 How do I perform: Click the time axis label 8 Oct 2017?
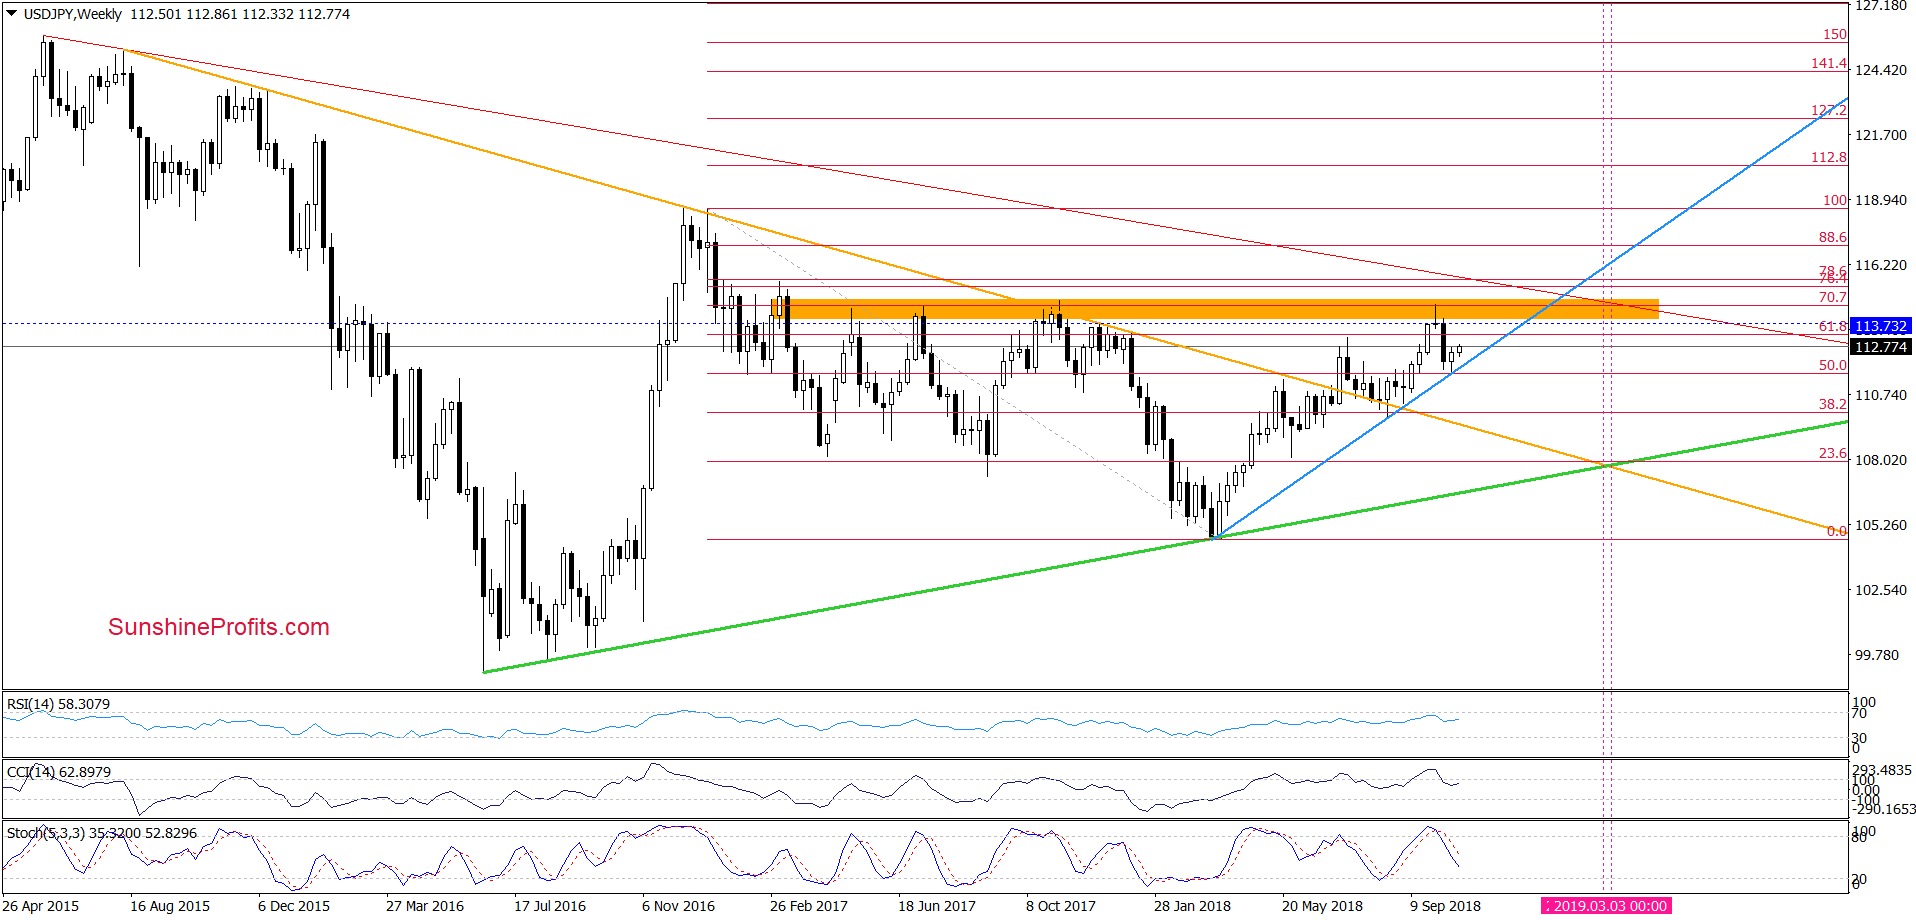pyautogui.click(x=1061, y=906)
